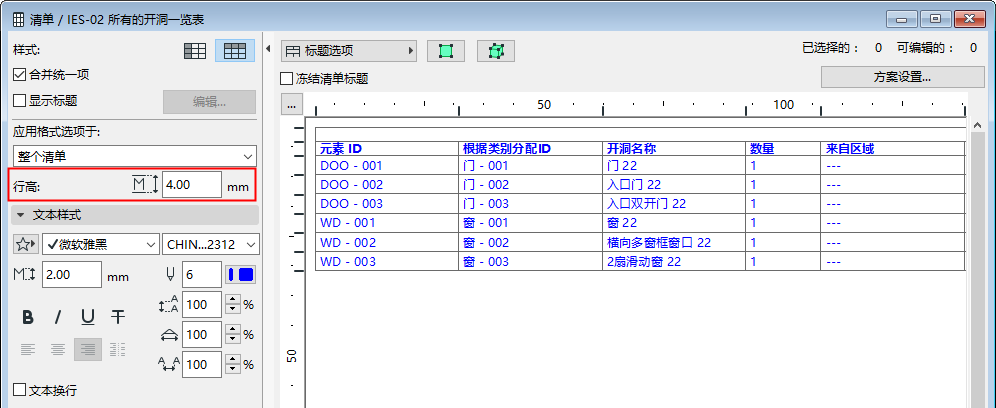
Task: Click the schedule window title icon
Action: [19, 21]
